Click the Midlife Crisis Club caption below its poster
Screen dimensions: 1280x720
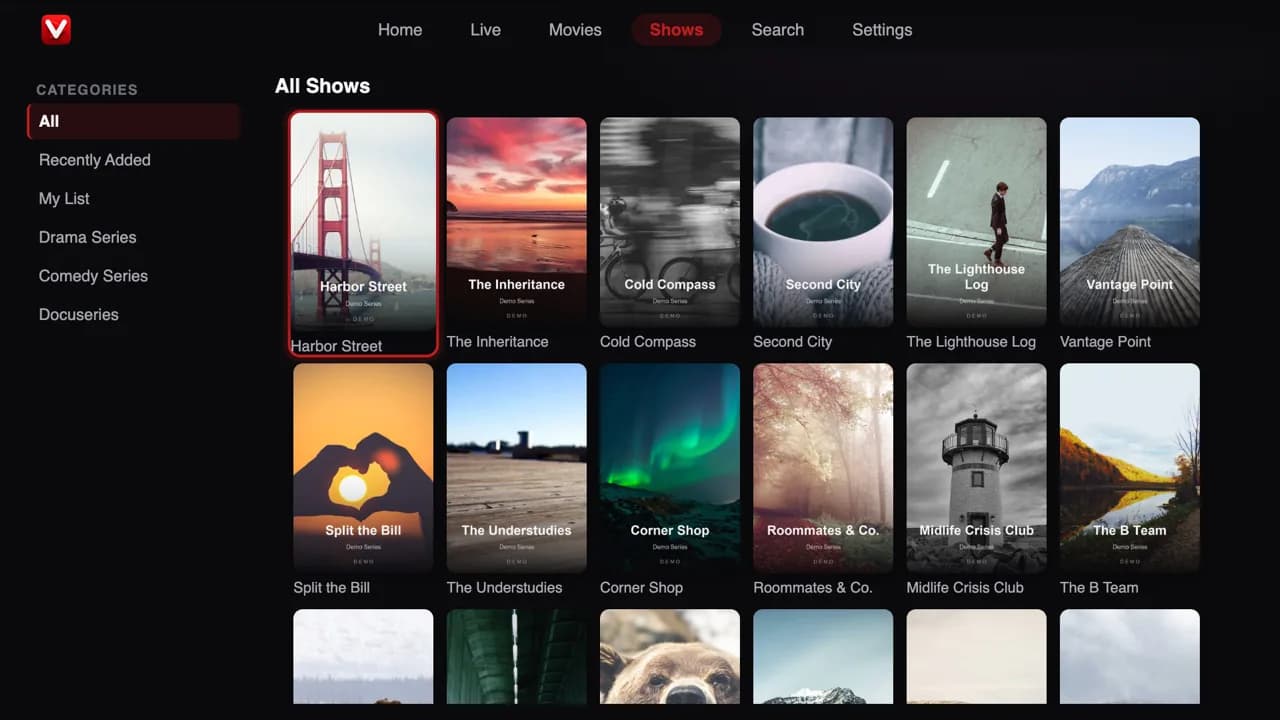click(965, 588)
